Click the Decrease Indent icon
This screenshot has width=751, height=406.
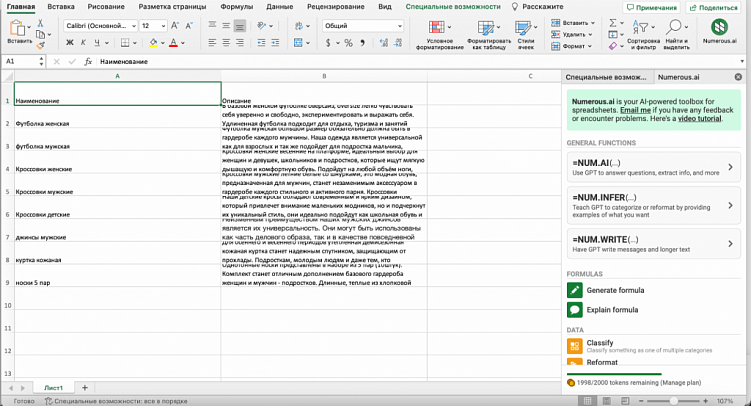[x=262, y=43]
